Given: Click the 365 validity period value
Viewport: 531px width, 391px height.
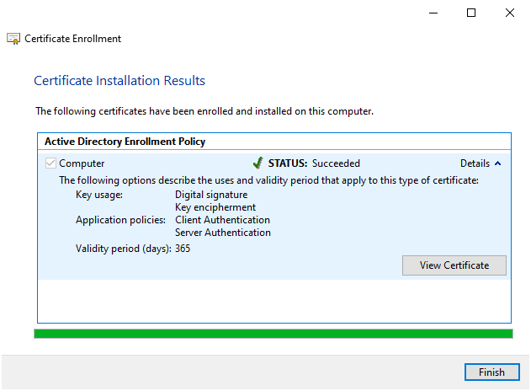Looking at the screenshot, I should click(183, 248).
